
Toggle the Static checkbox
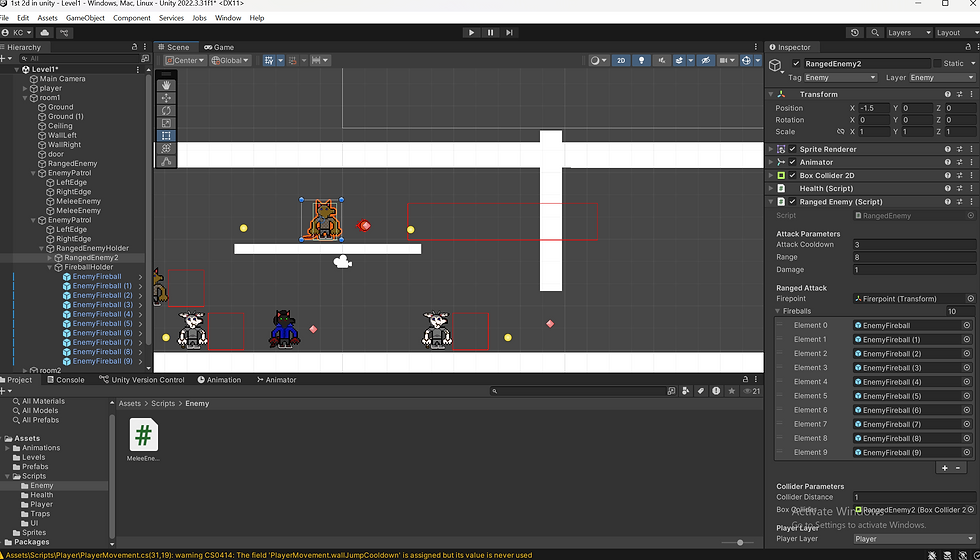pyautogui.click(x=937, y=64)
